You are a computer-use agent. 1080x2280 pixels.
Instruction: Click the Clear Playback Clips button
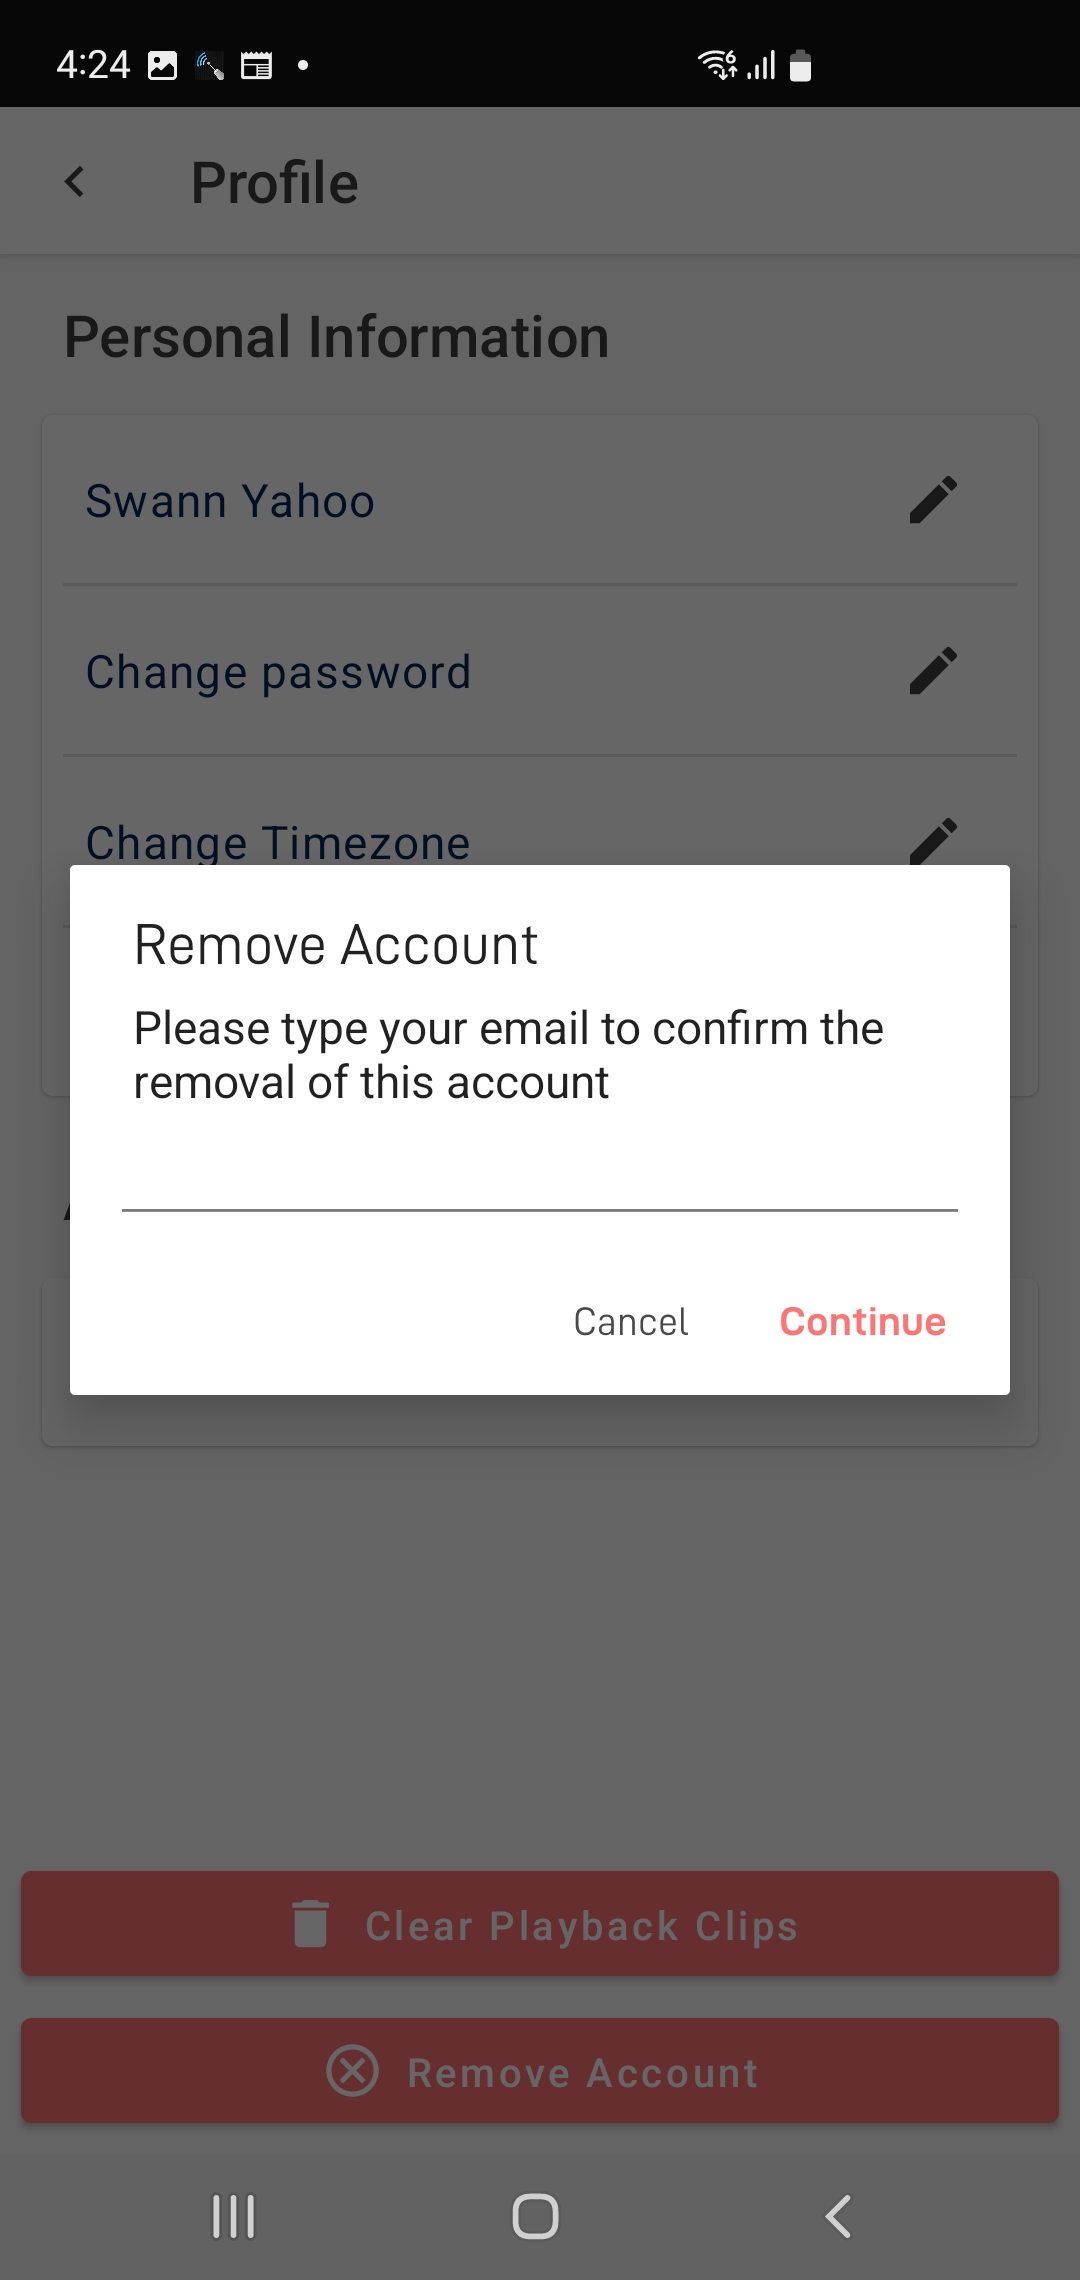[x=540, y=1923]
